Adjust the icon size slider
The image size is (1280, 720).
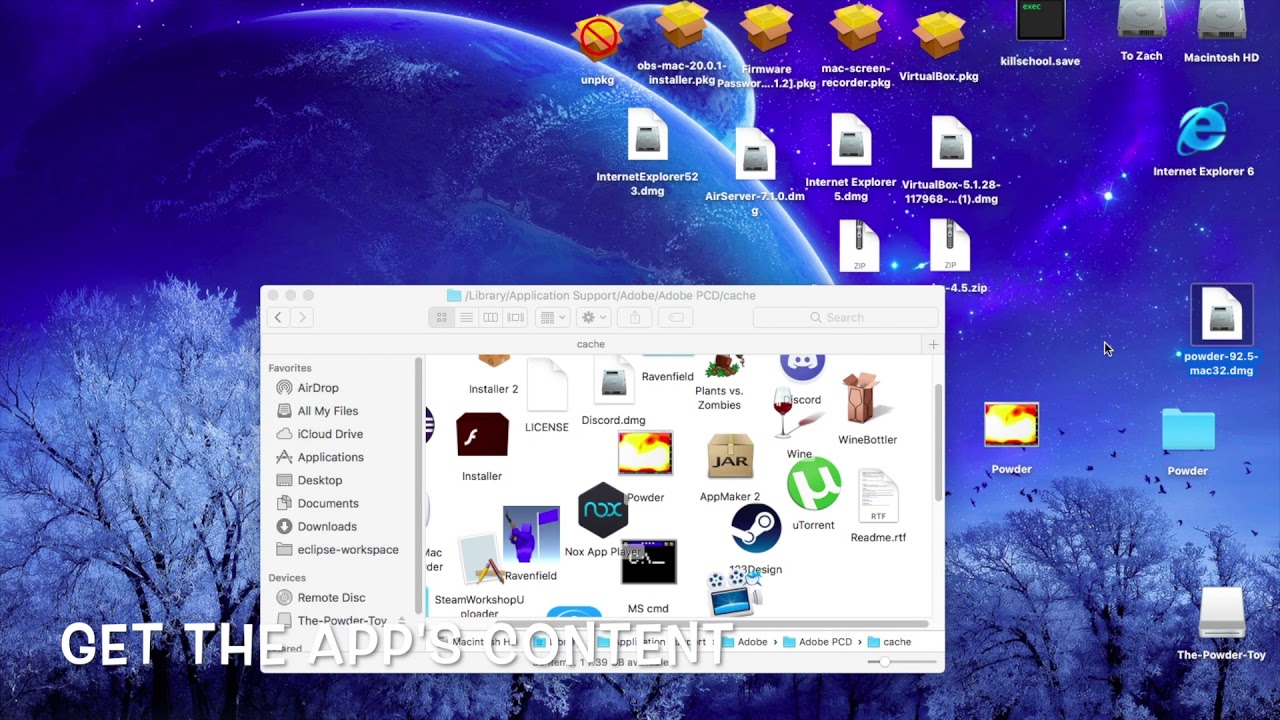884,662
